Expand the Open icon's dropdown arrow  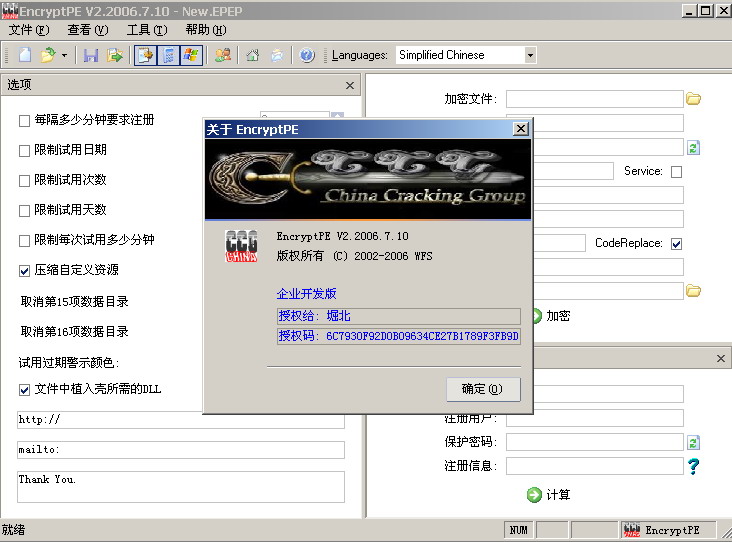tap(64, 55)
